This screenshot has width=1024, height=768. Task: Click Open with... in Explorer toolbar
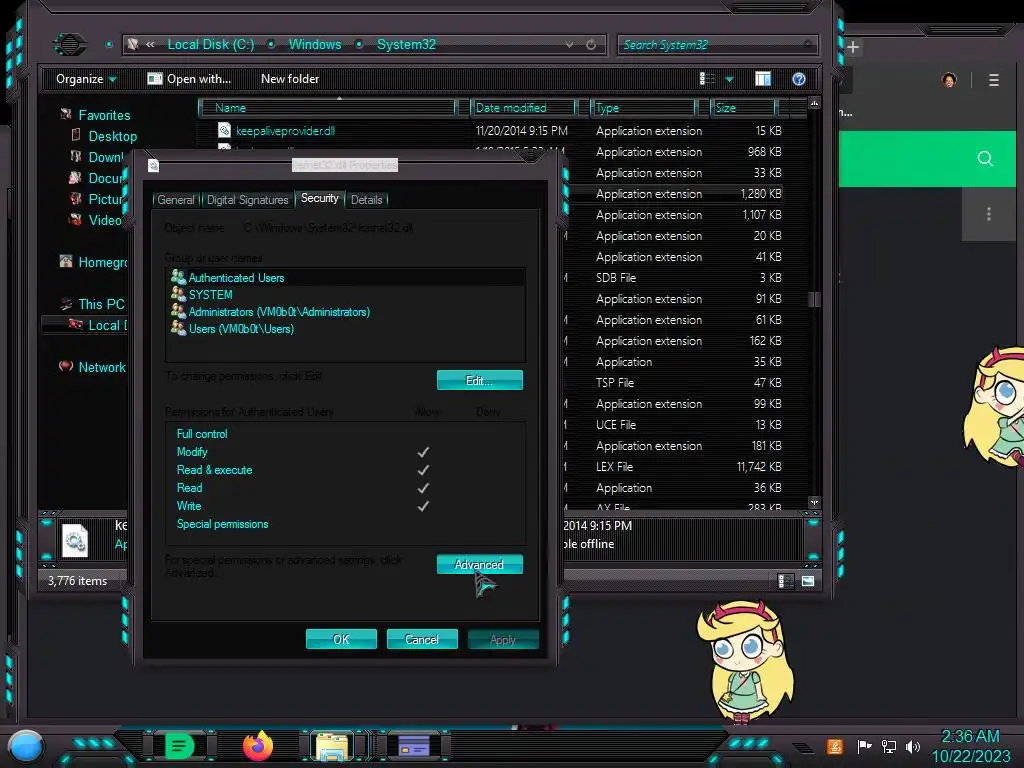point(189,79)
